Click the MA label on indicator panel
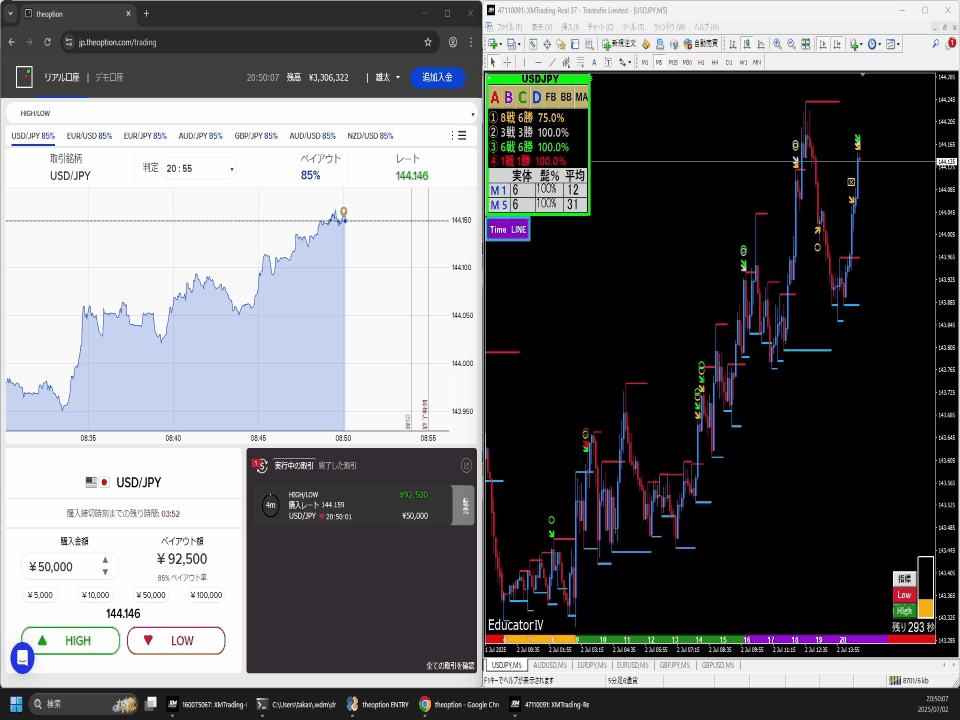The image size is (960, 720). 581,97
